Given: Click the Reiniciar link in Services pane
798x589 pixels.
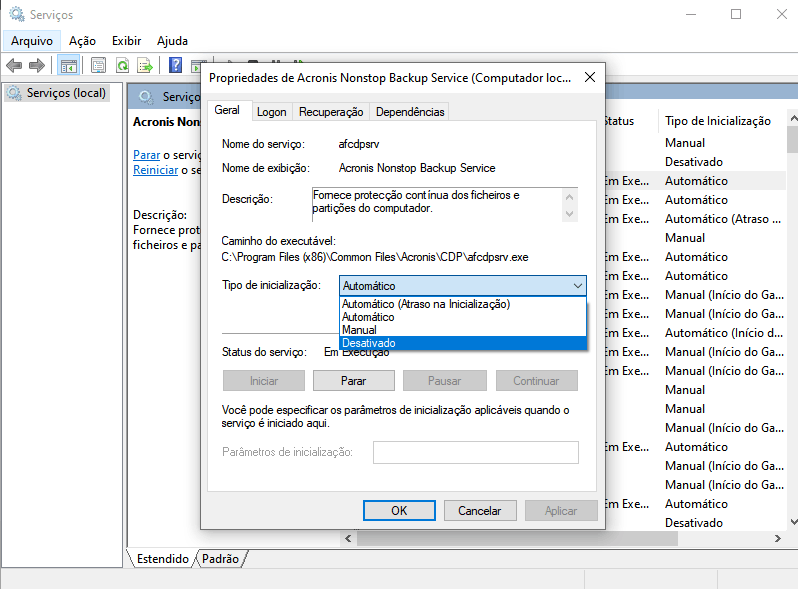Looking at the screenshot, I should pos(156,170).
